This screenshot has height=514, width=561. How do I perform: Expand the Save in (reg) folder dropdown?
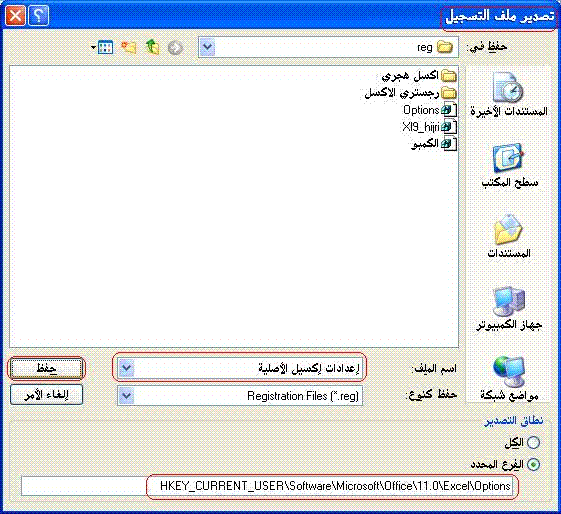(x=208, y=47)
